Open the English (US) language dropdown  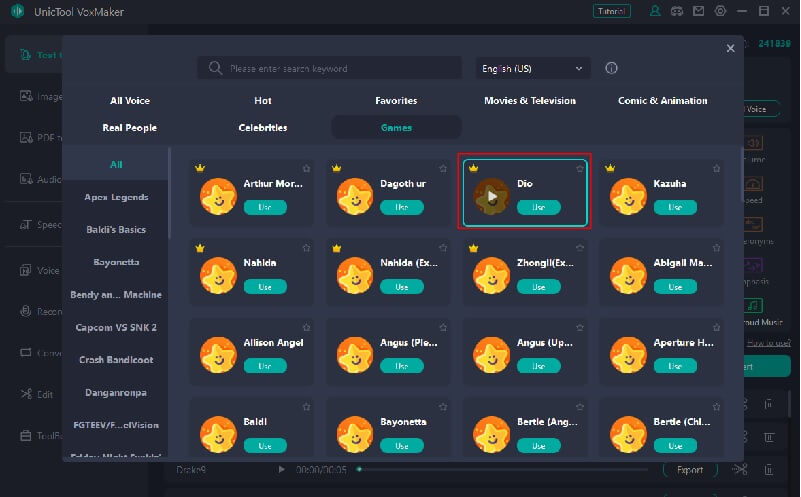tap(532, 68)
